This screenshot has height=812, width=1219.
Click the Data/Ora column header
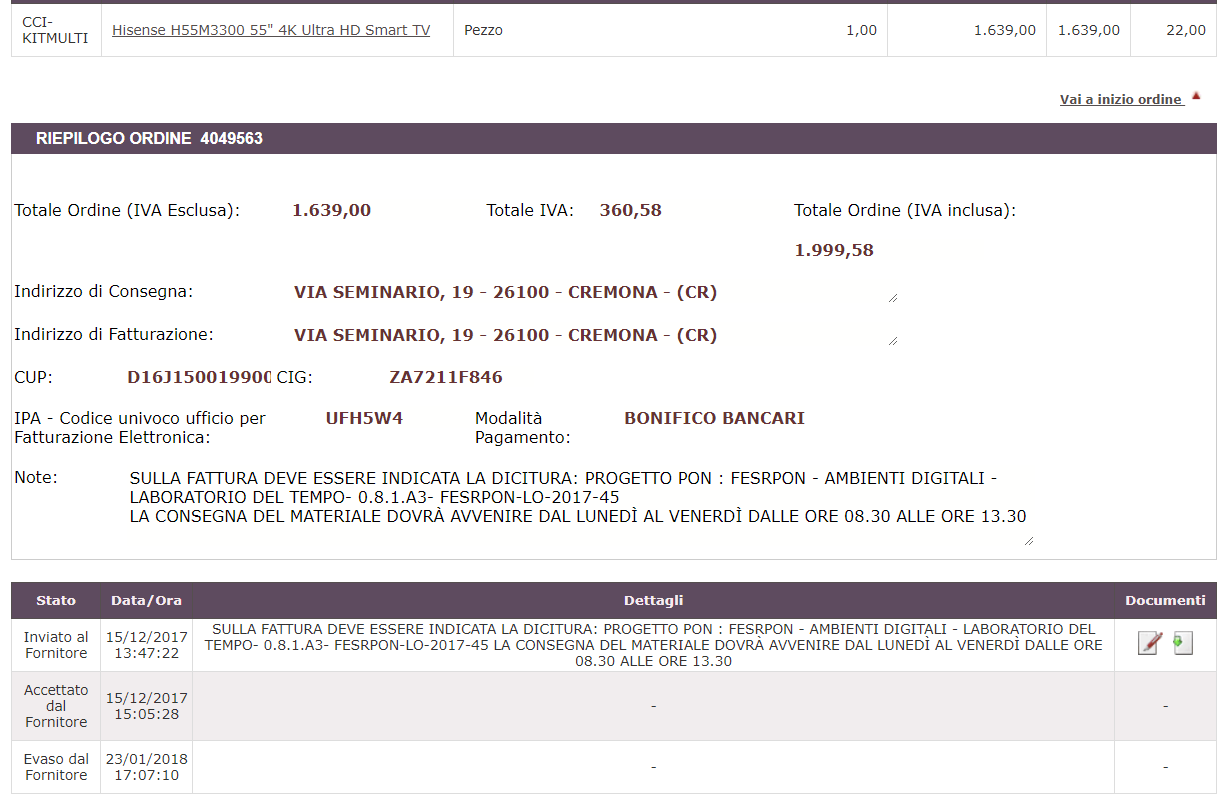click(146, 601)
